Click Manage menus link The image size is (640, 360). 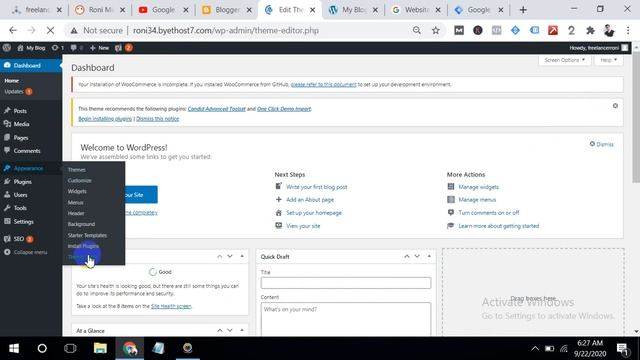pyautogui.click(x=477, y=200)
